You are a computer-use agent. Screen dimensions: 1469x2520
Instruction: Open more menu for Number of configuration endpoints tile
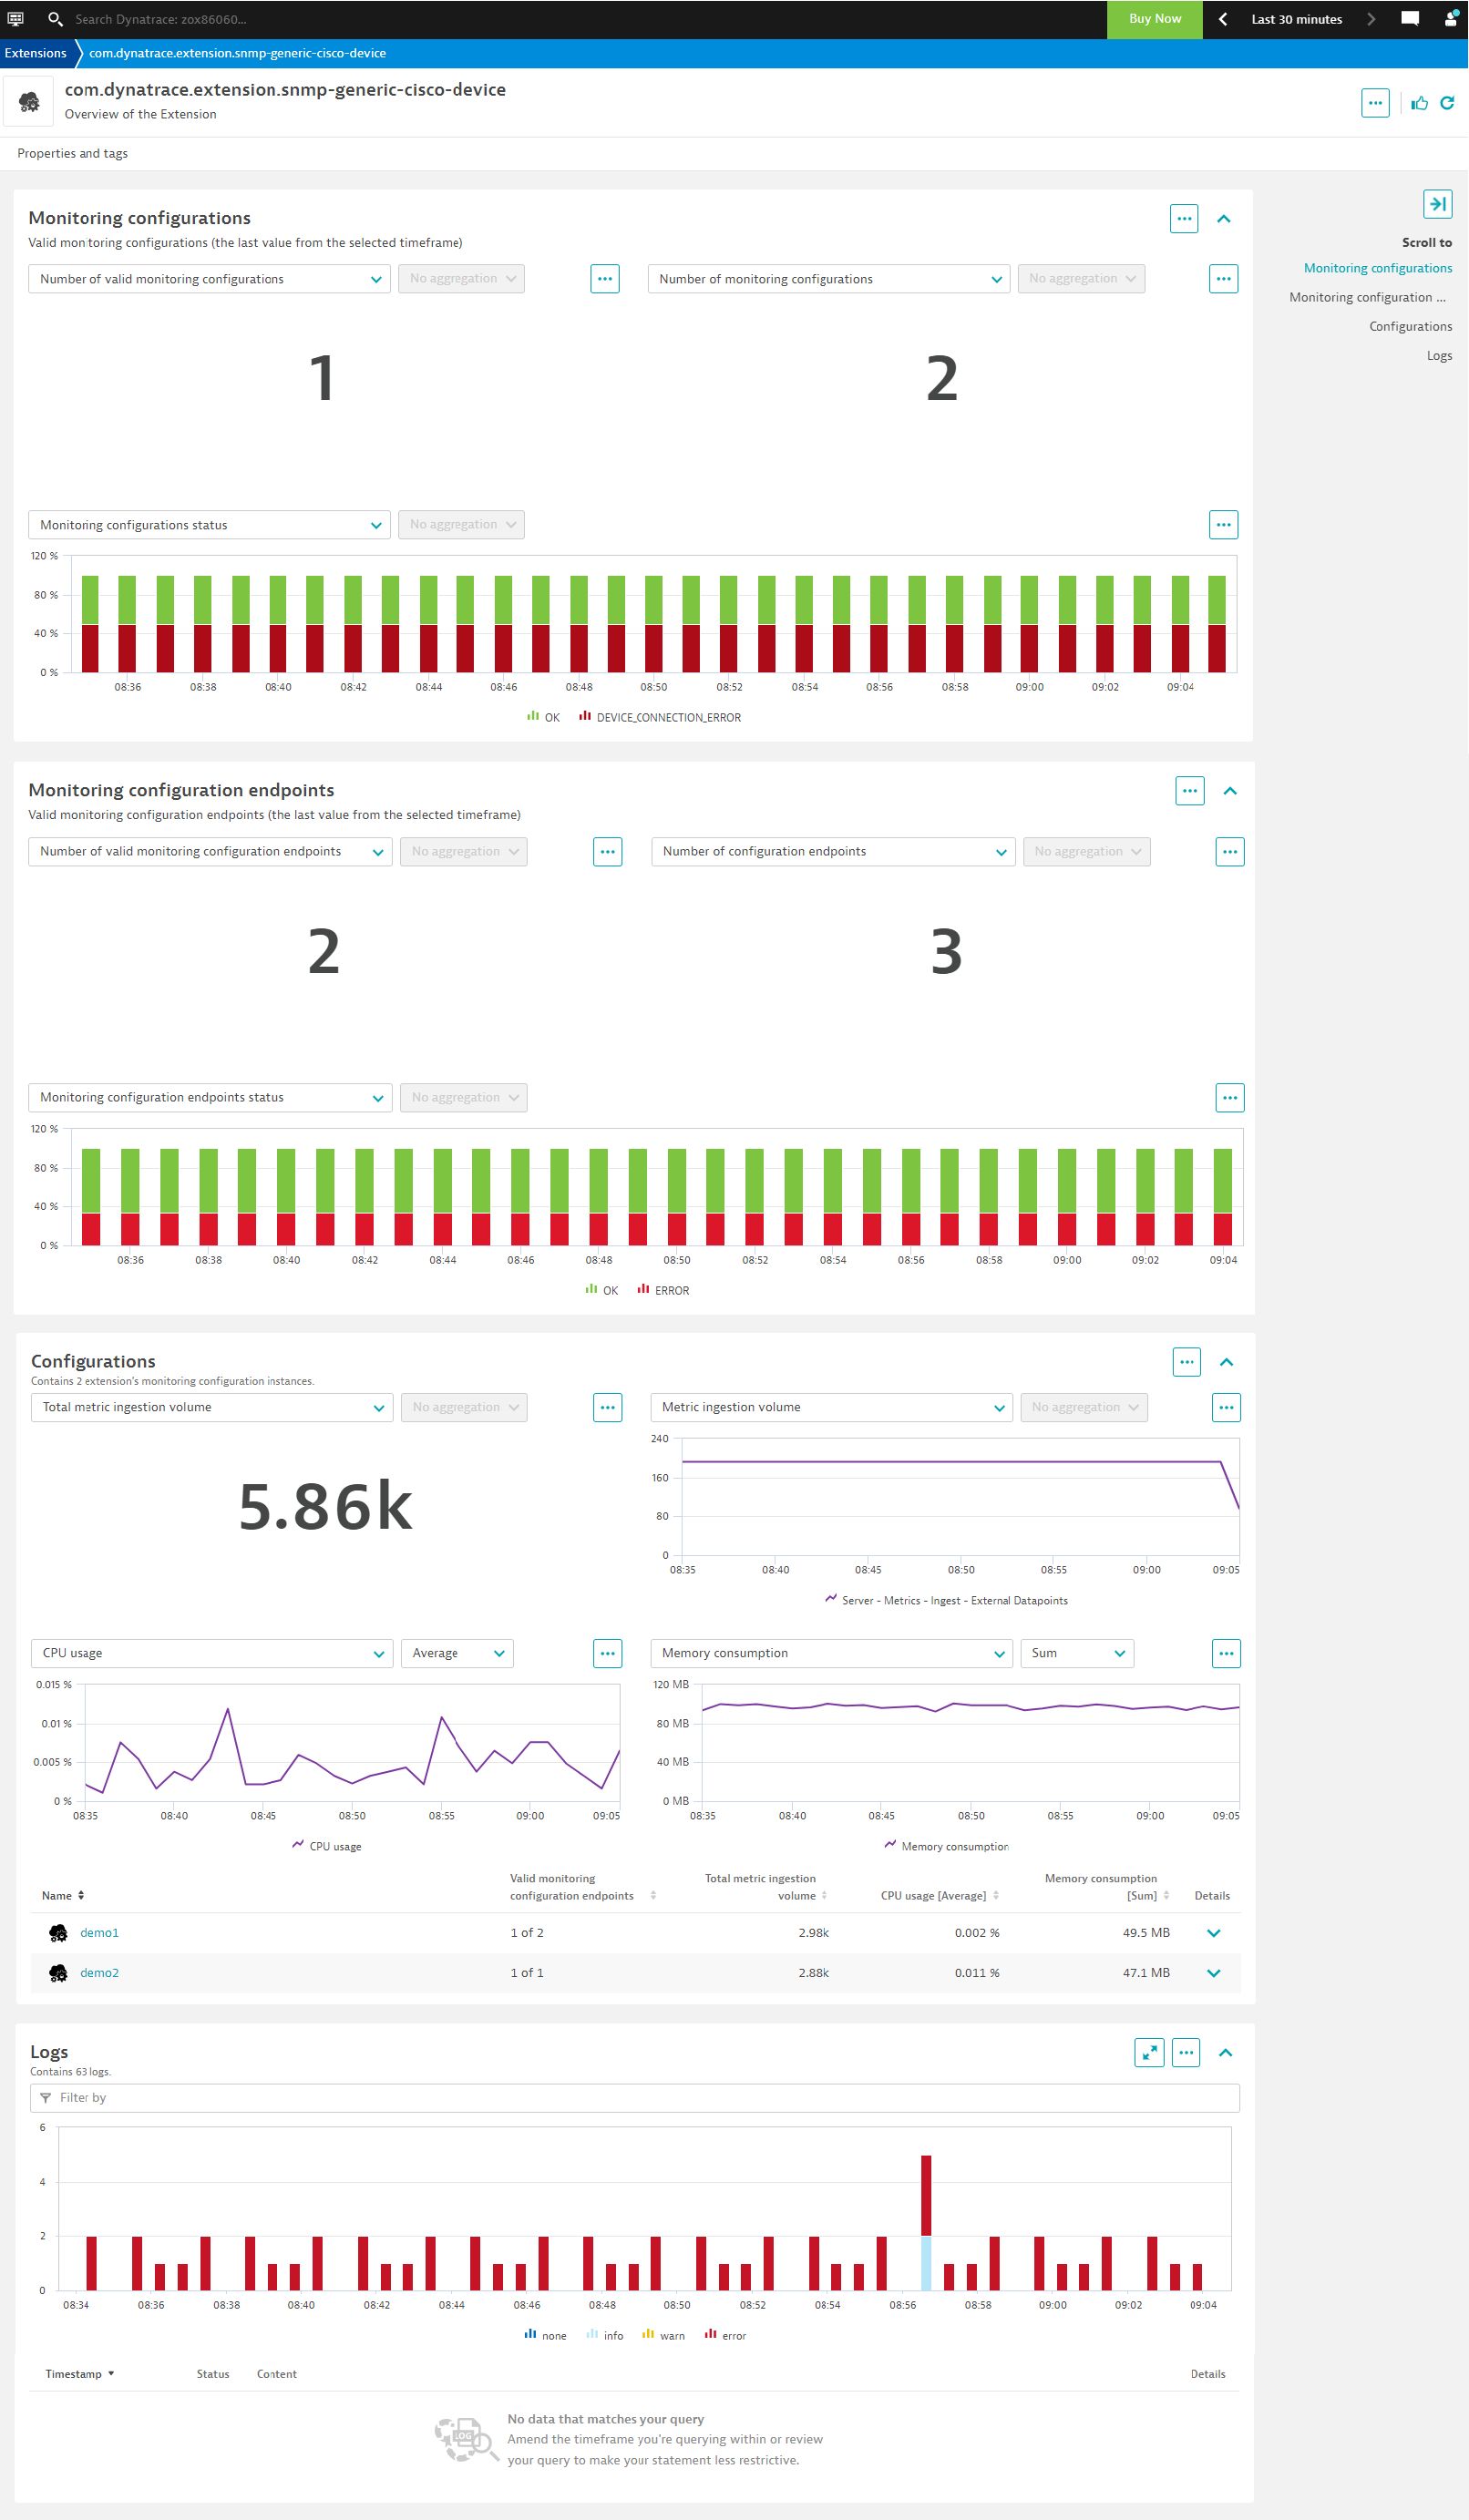tap(1230, 852)
